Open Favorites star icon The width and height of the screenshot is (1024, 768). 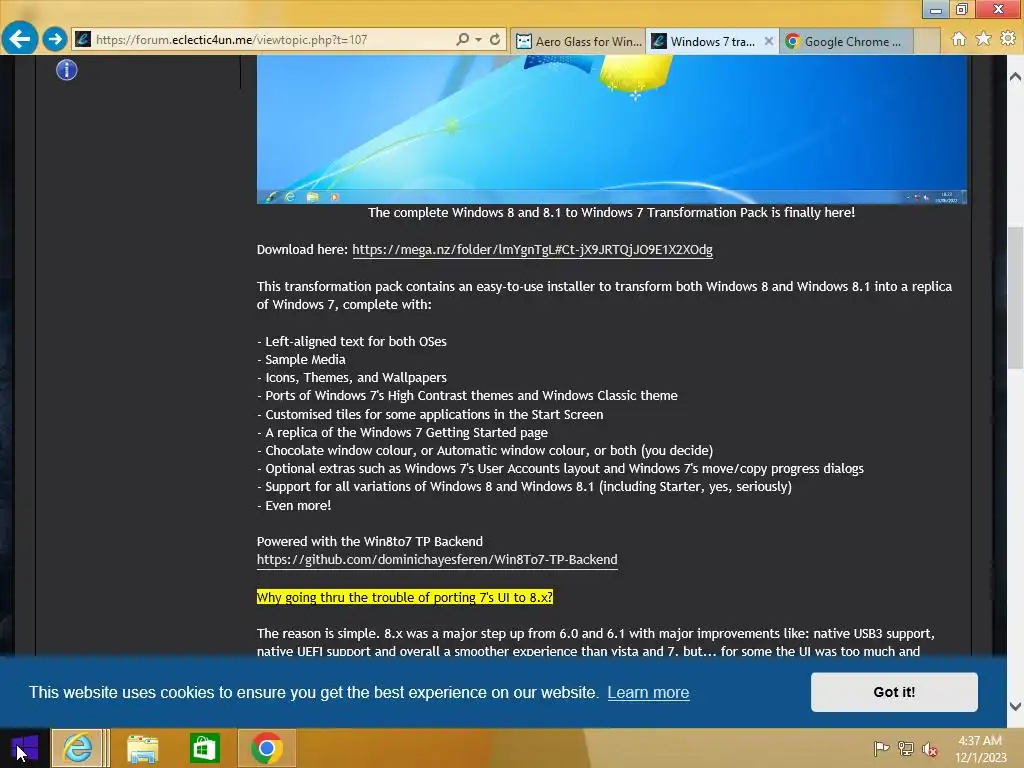pyautogui.click(x=983, y=39)
